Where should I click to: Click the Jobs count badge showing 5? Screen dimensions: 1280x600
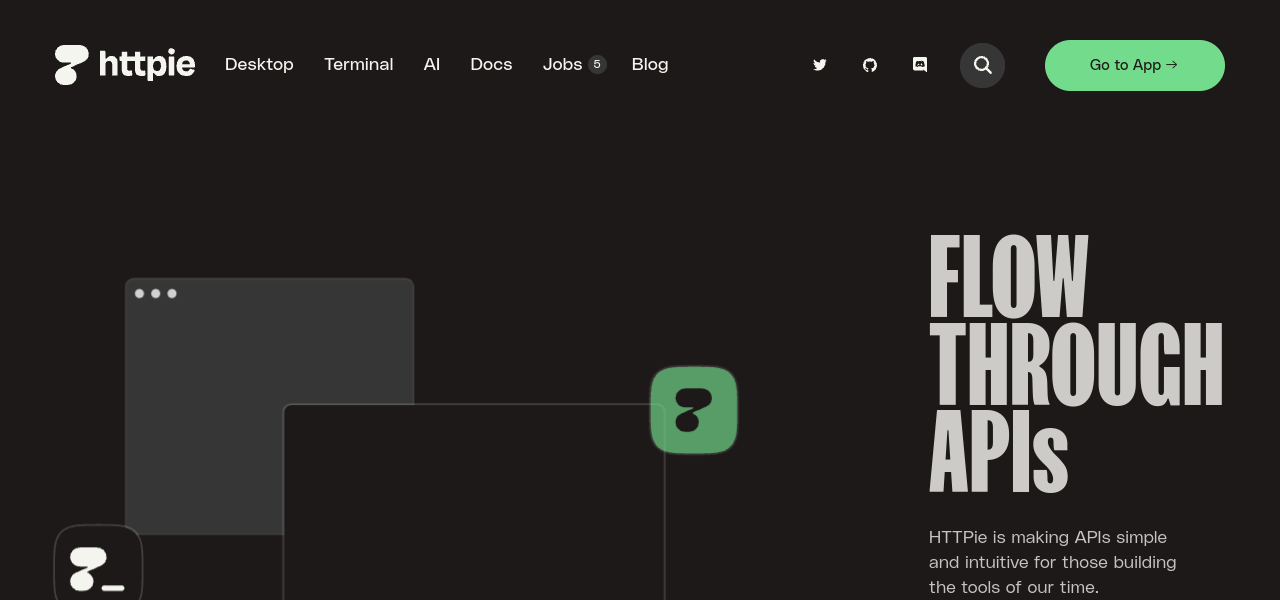[x=597, y=64]
